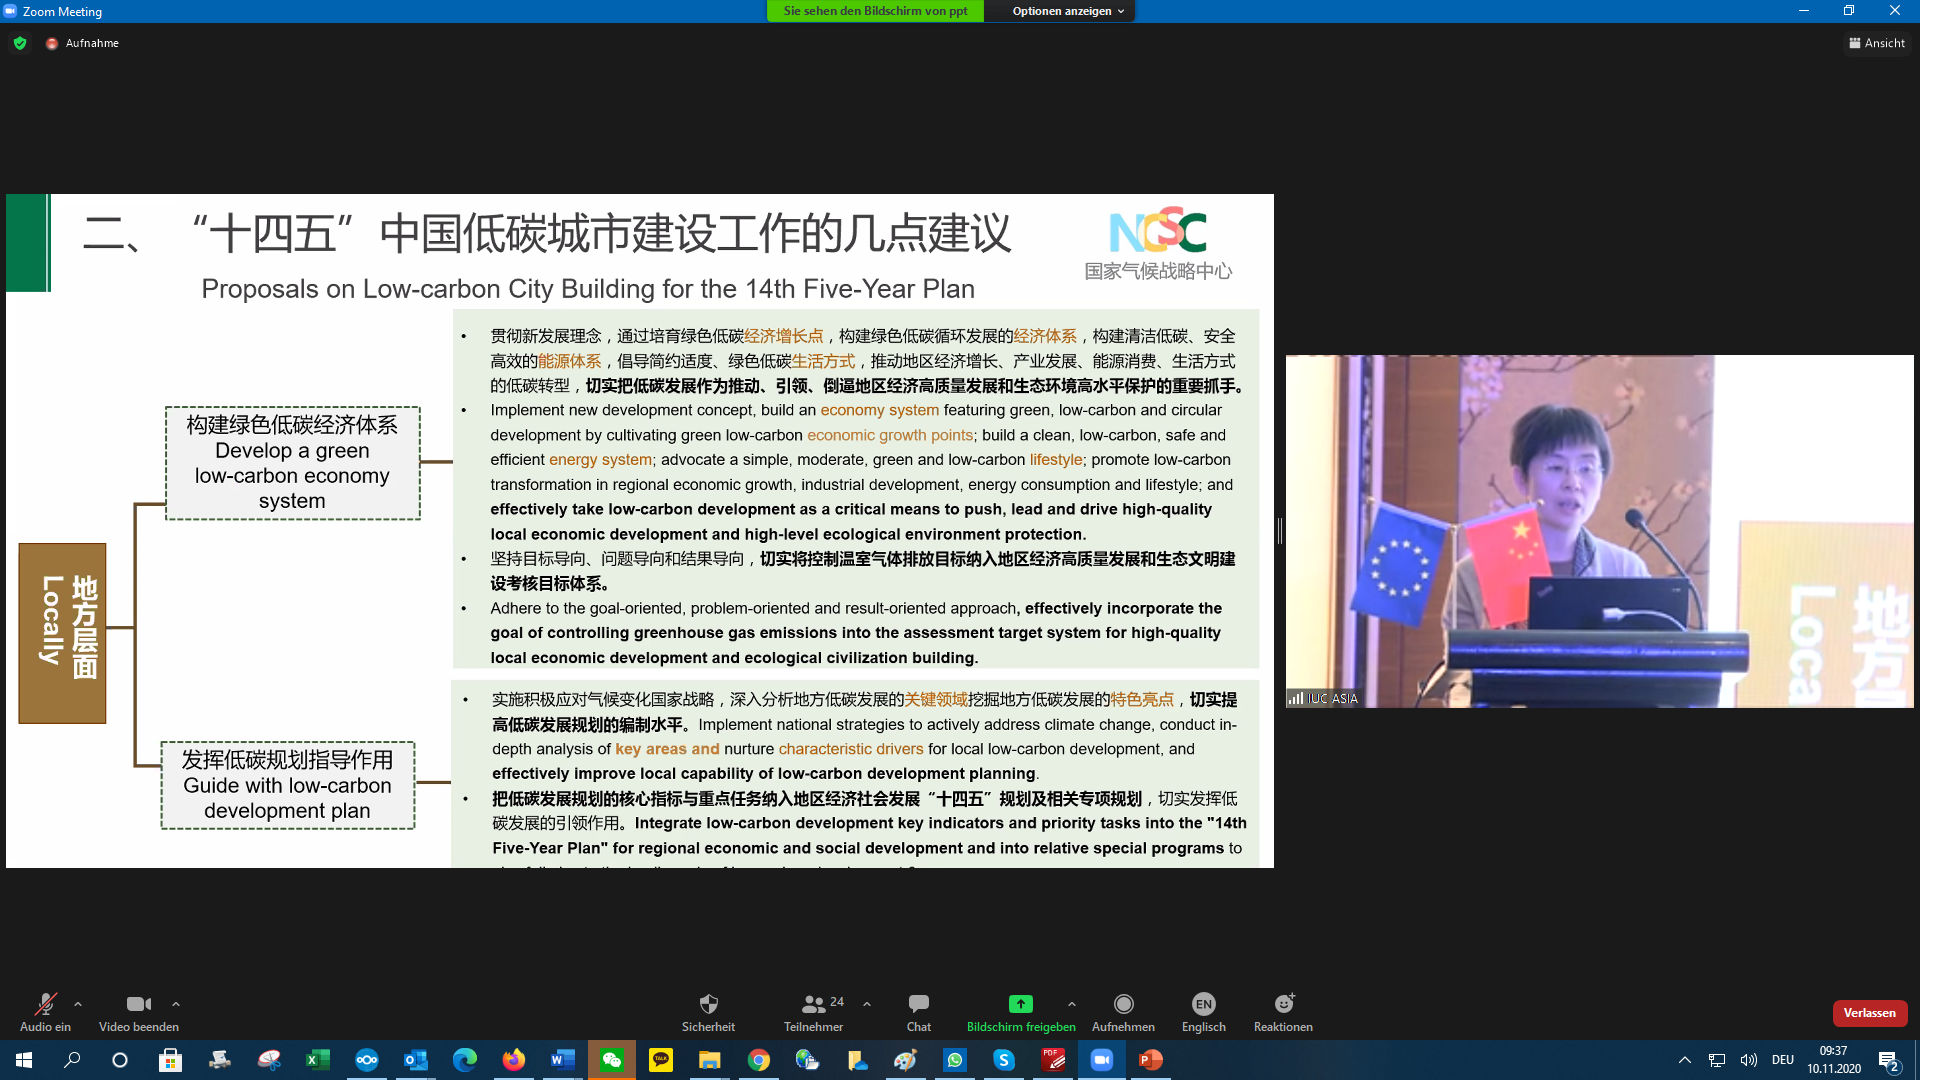This screenshot has width=1938, height=1080.
Task: Unmute with the Audio ein button
Action: coord(45,1004)
